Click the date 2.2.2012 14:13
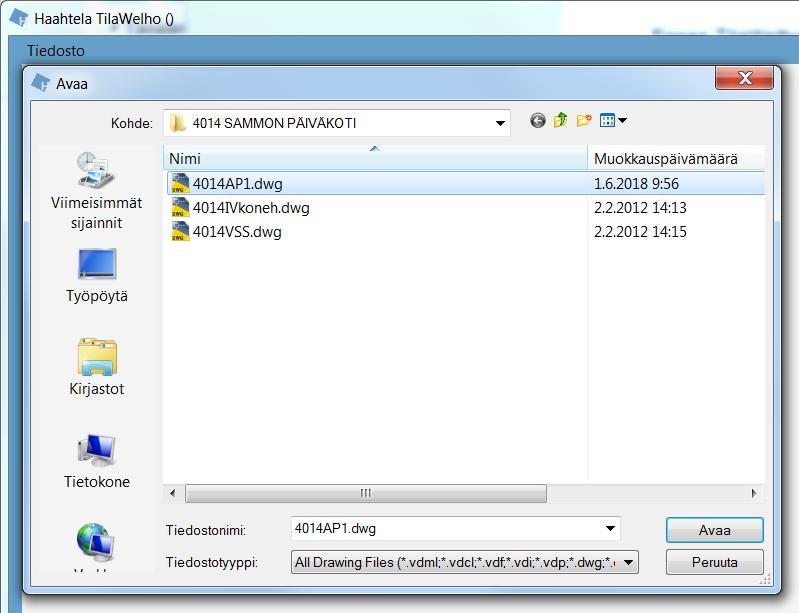 (x=641, y=207)
